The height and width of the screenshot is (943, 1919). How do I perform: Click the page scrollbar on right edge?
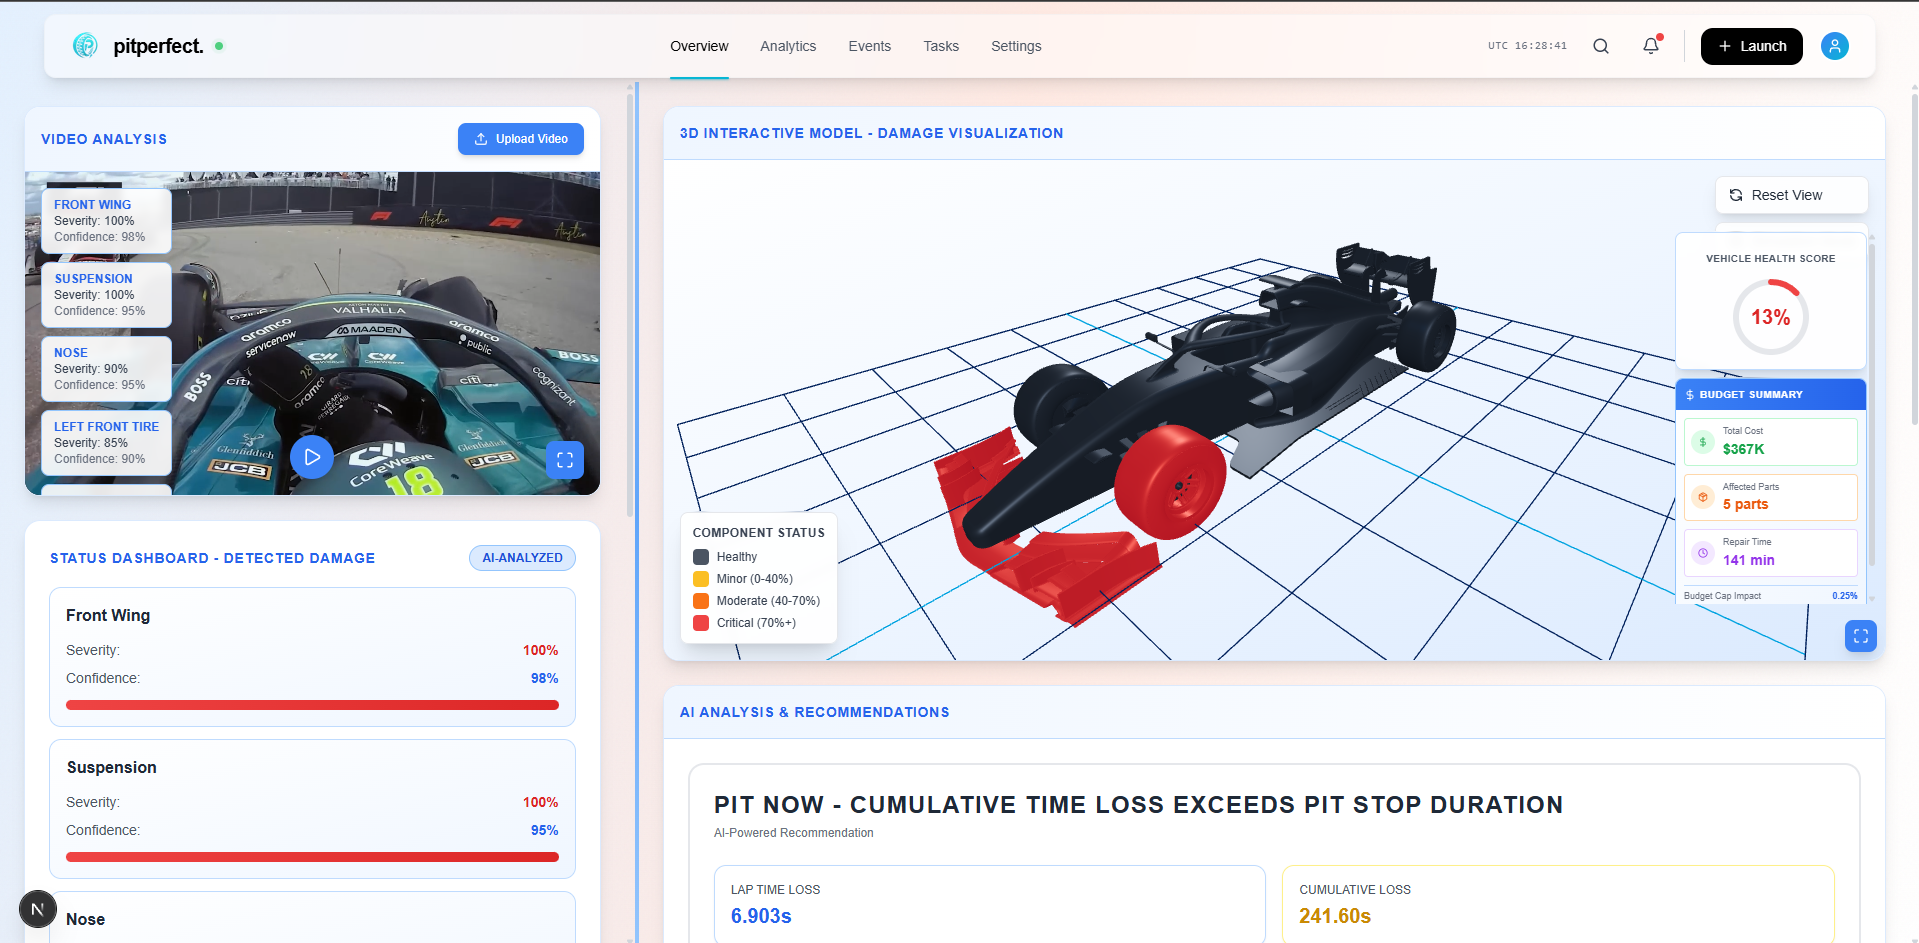coord(1914,260)
